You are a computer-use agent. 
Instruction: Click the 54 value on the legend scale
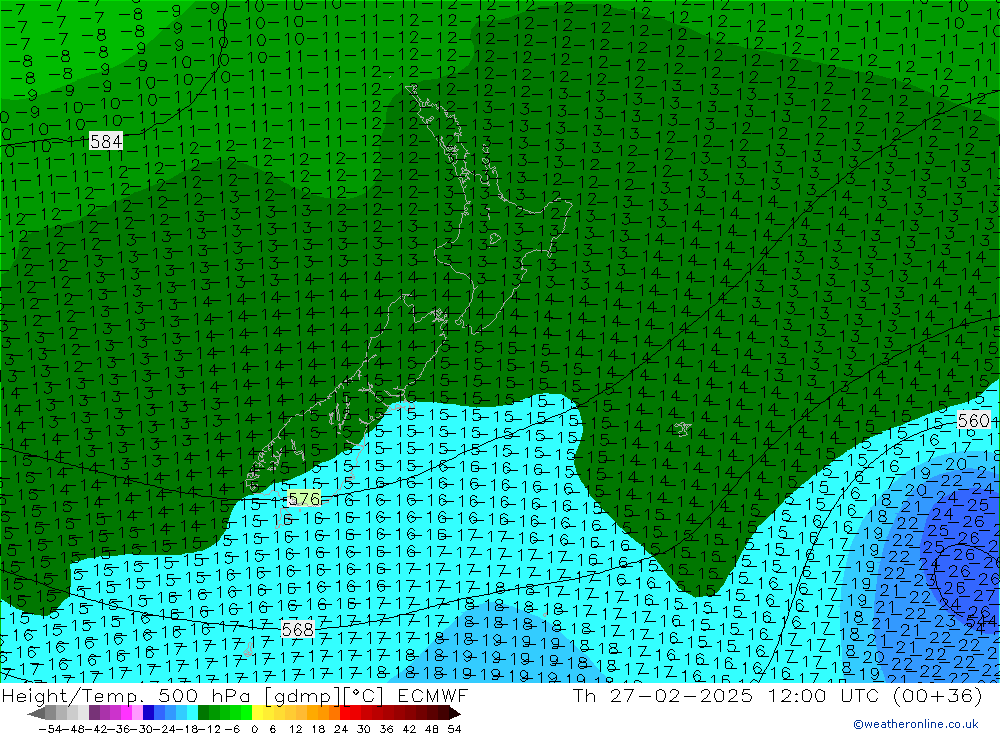[x=454, y=727]
